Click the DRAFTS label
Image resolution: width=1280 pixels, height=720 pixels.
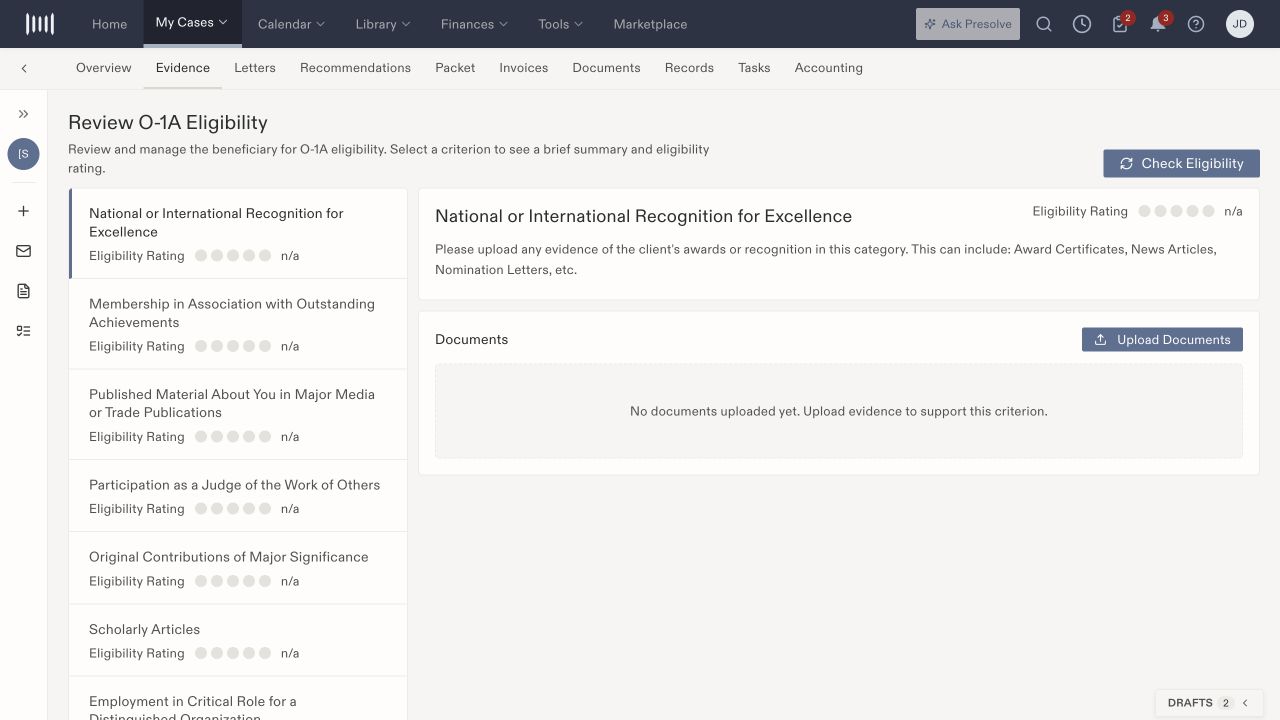tap(1190, 703)
